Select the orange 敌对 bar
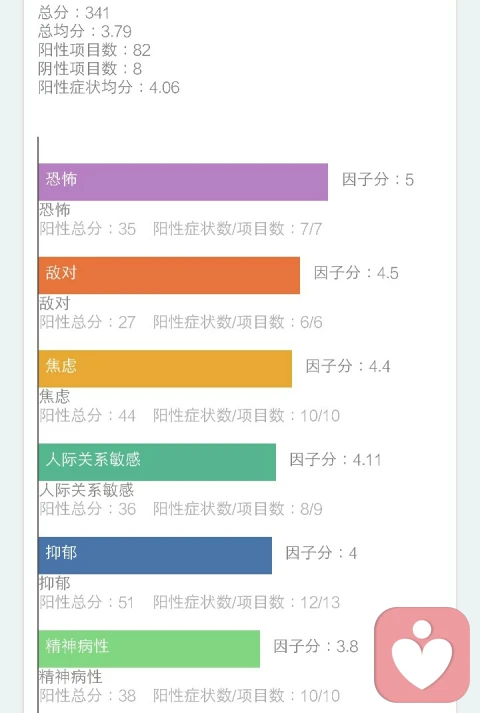 tap(169, 275)
